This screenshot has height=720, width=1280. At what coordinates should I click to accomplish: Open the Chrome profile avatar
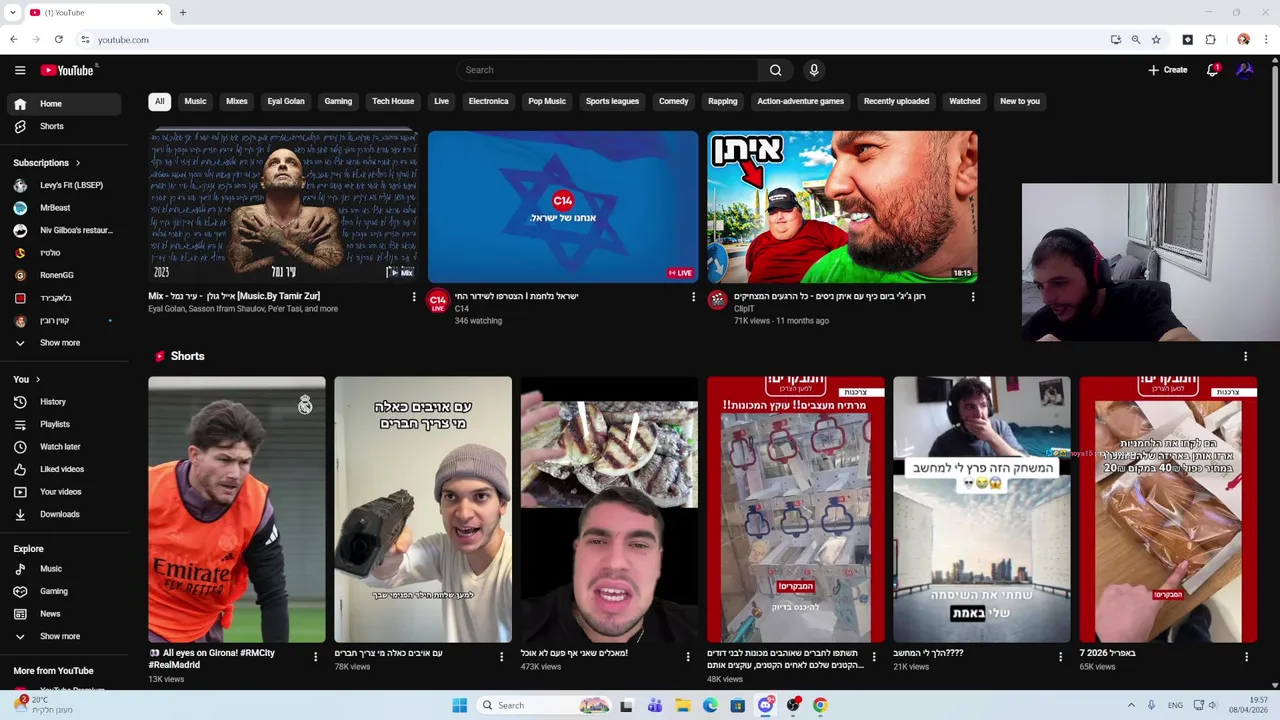tap(1243, 40)
